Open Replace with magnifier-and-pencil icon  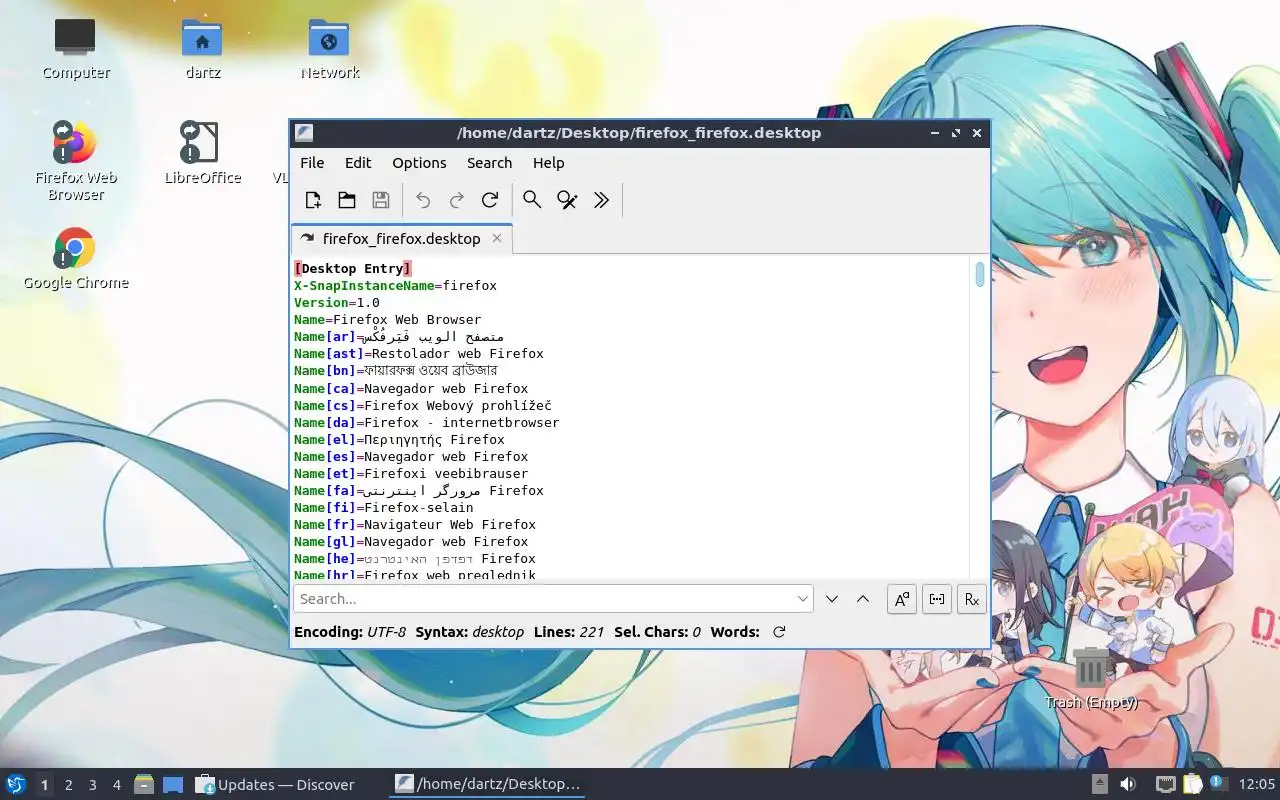pos(567,200)
